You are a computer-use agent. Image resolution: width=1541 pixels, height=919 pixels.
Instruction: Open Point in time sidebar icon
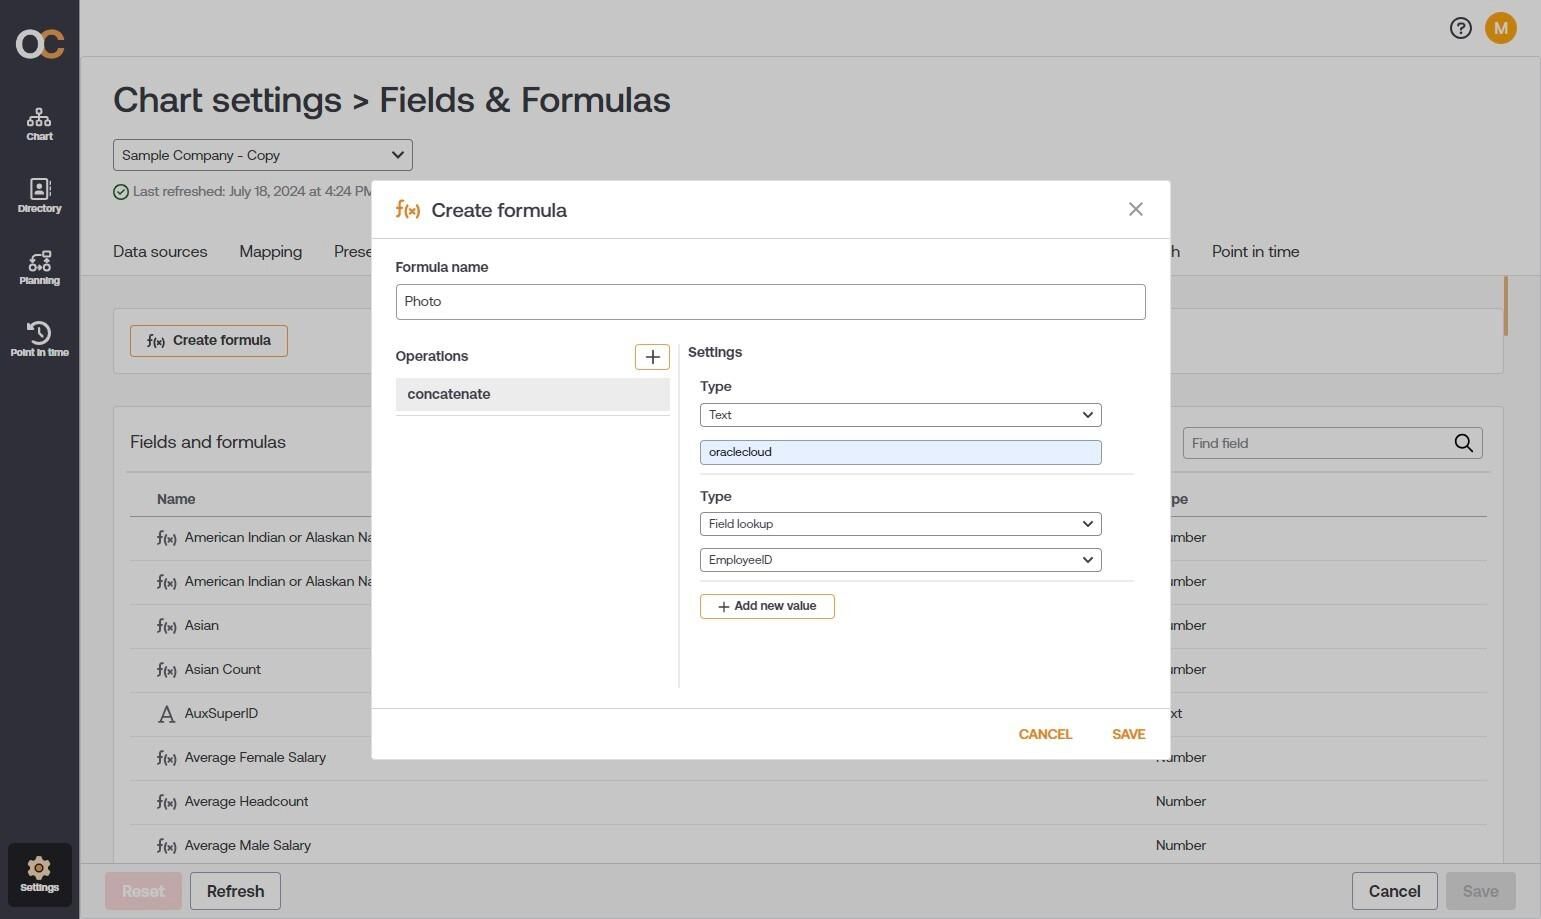tap(39, 339)
